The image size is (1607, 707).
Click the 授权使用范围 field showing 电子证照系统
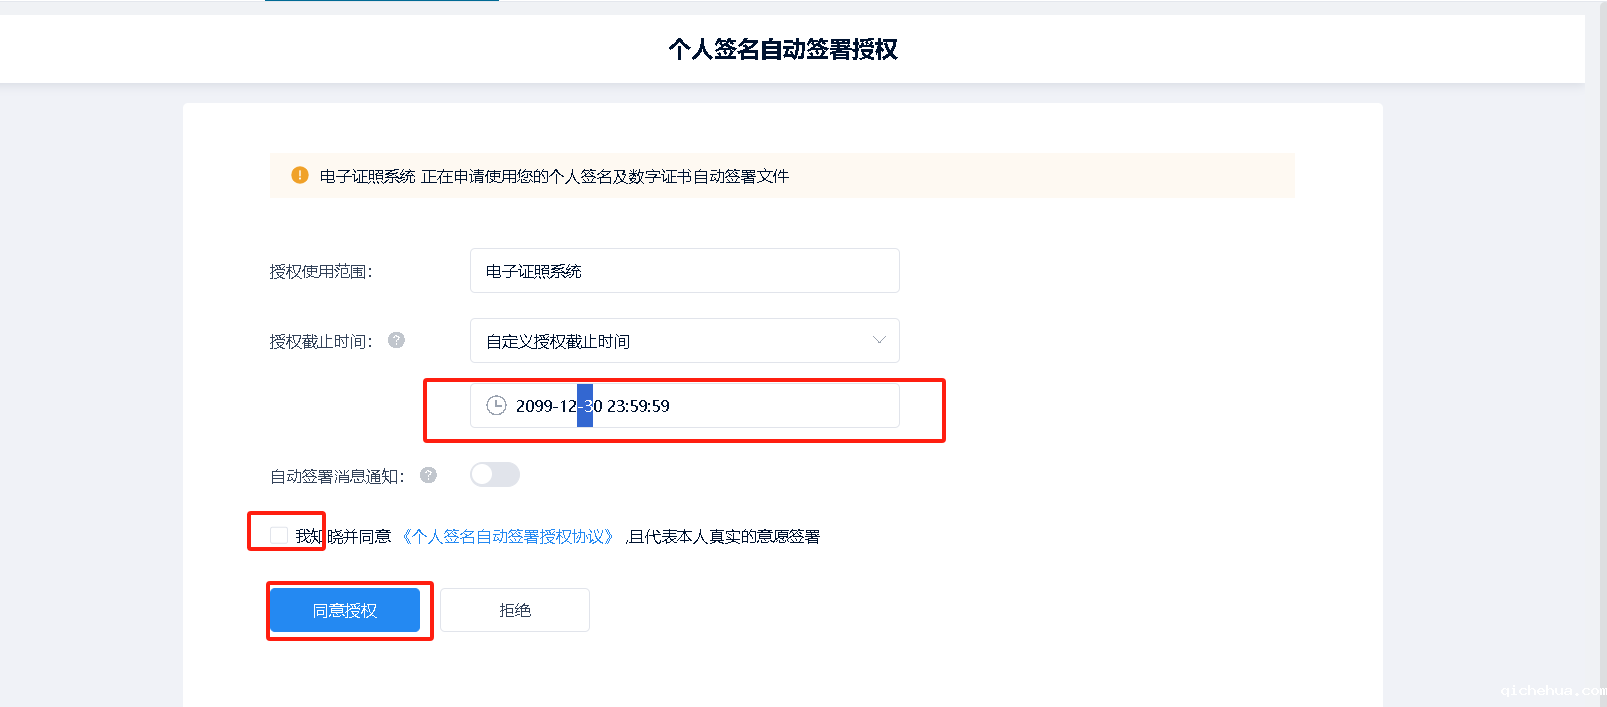pyautogui.click(x=685, y=271)
